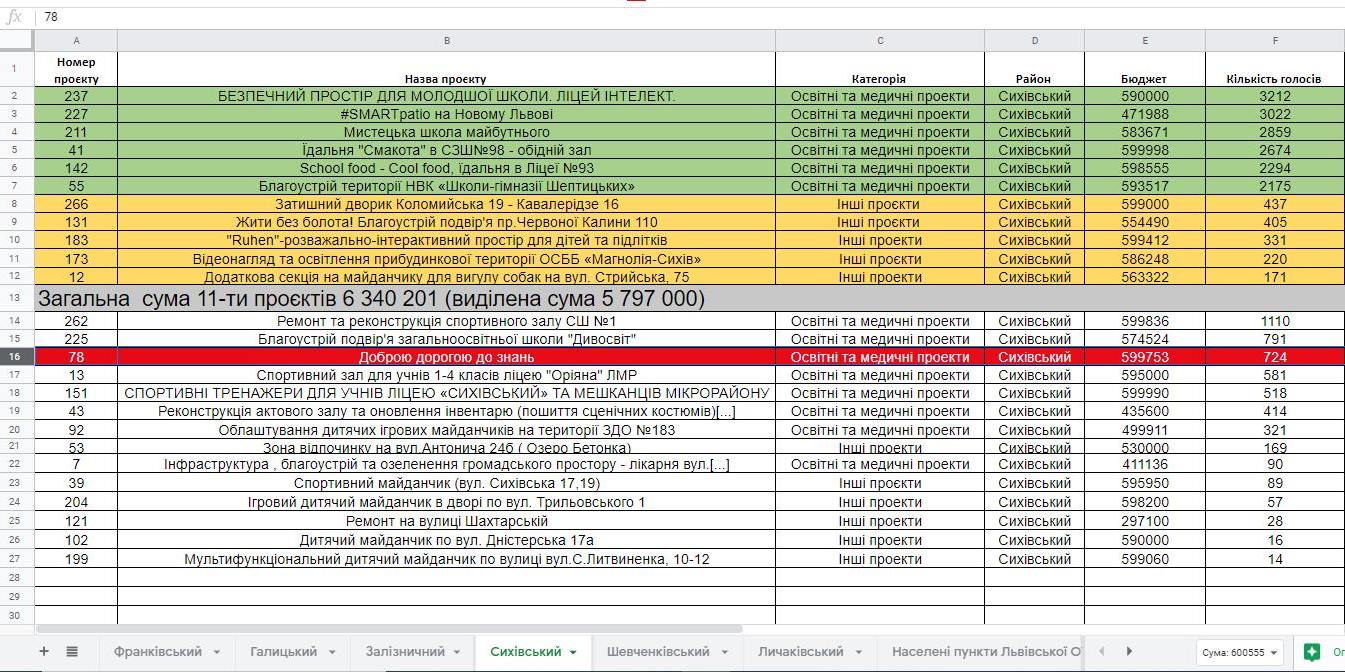This screenshot has height=672, width=1345.
Task: Select row 13 header
Action: tap(17, 298)
